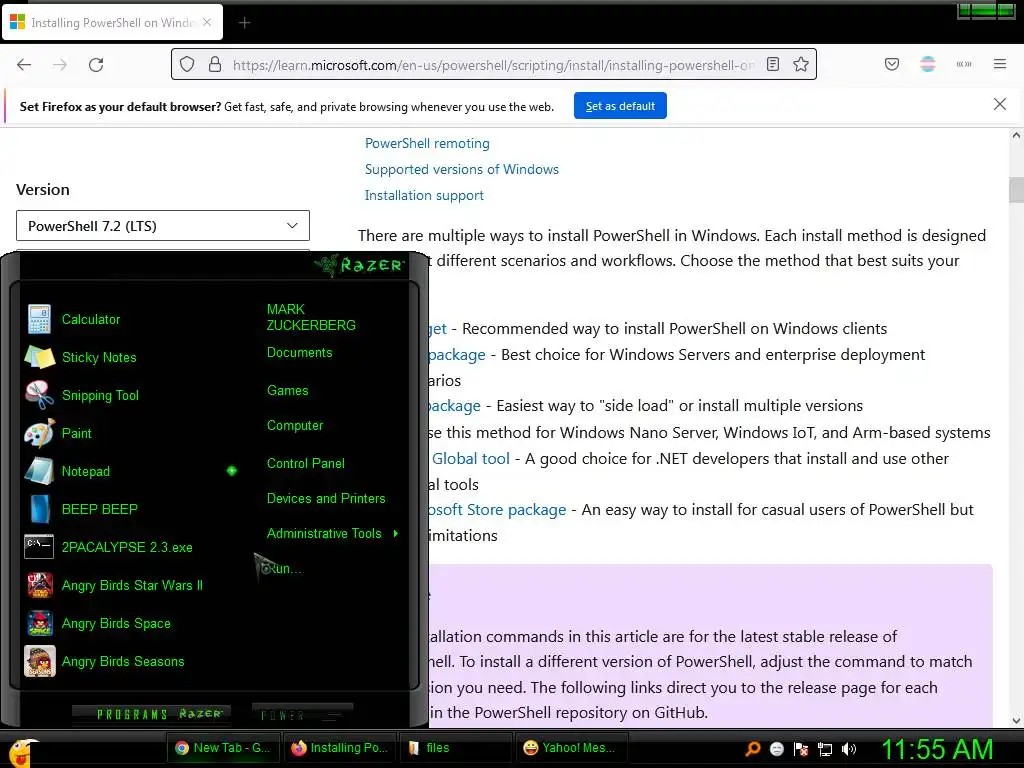The height and width of the screenshot is (768, 1024).
Task: Expand PowerShell 7.2 (LTS) version dropdown
Action: (163, 226)
